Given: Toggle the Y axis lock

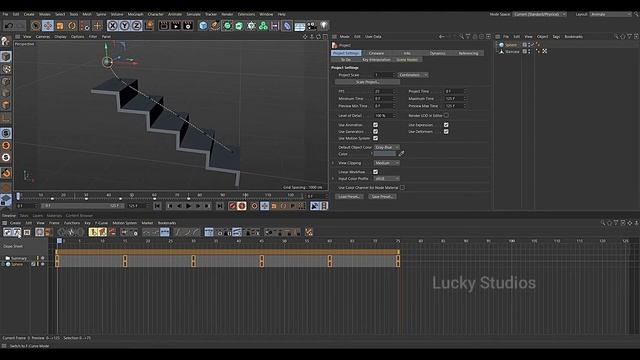Looking at the screenshot, I should (x=125, y=26).
